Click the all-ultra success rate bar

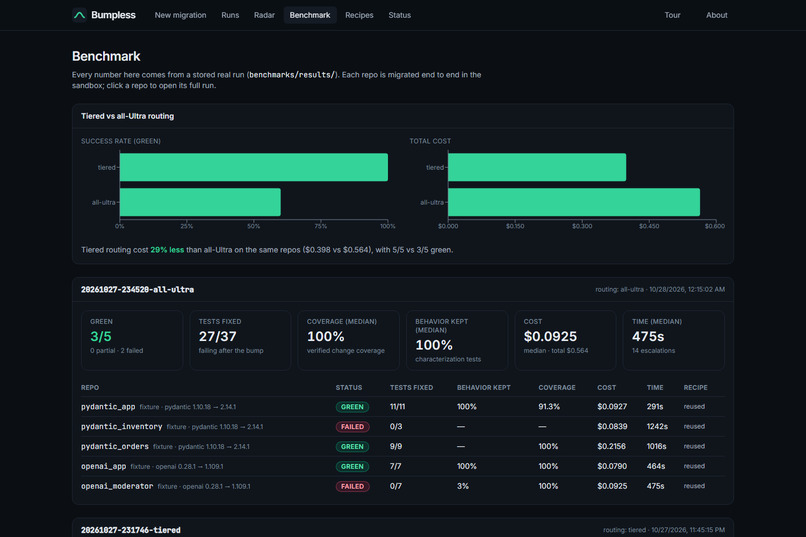(200, 202)
